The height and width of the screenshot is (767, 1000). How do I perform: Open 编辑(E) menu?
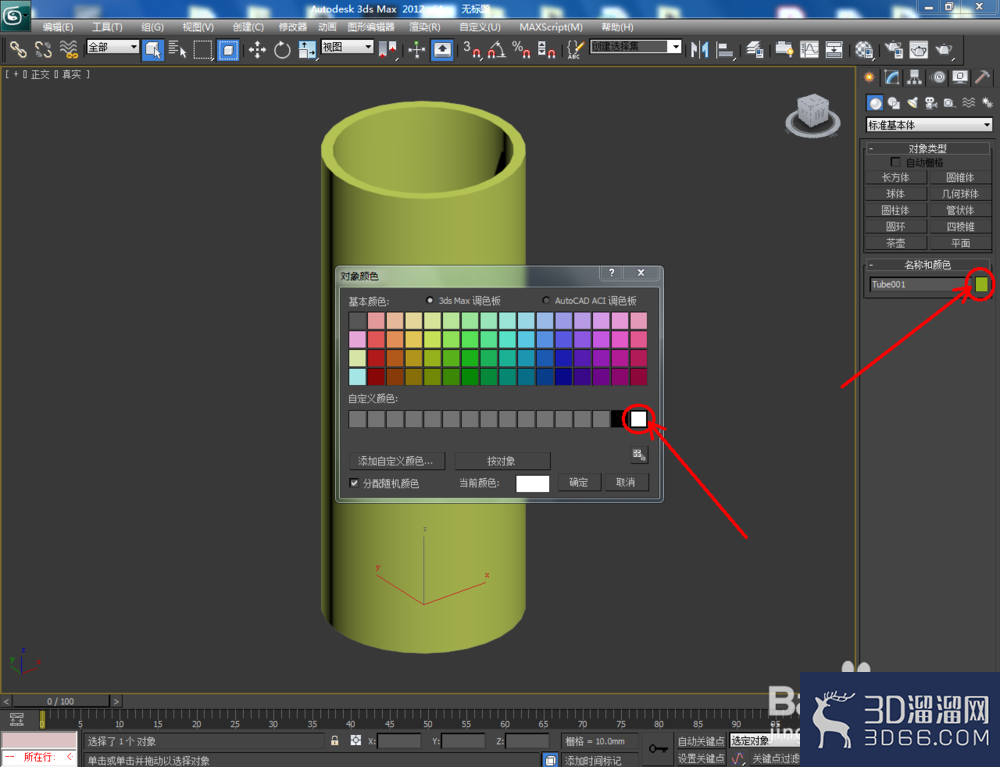tap(58, 27)
